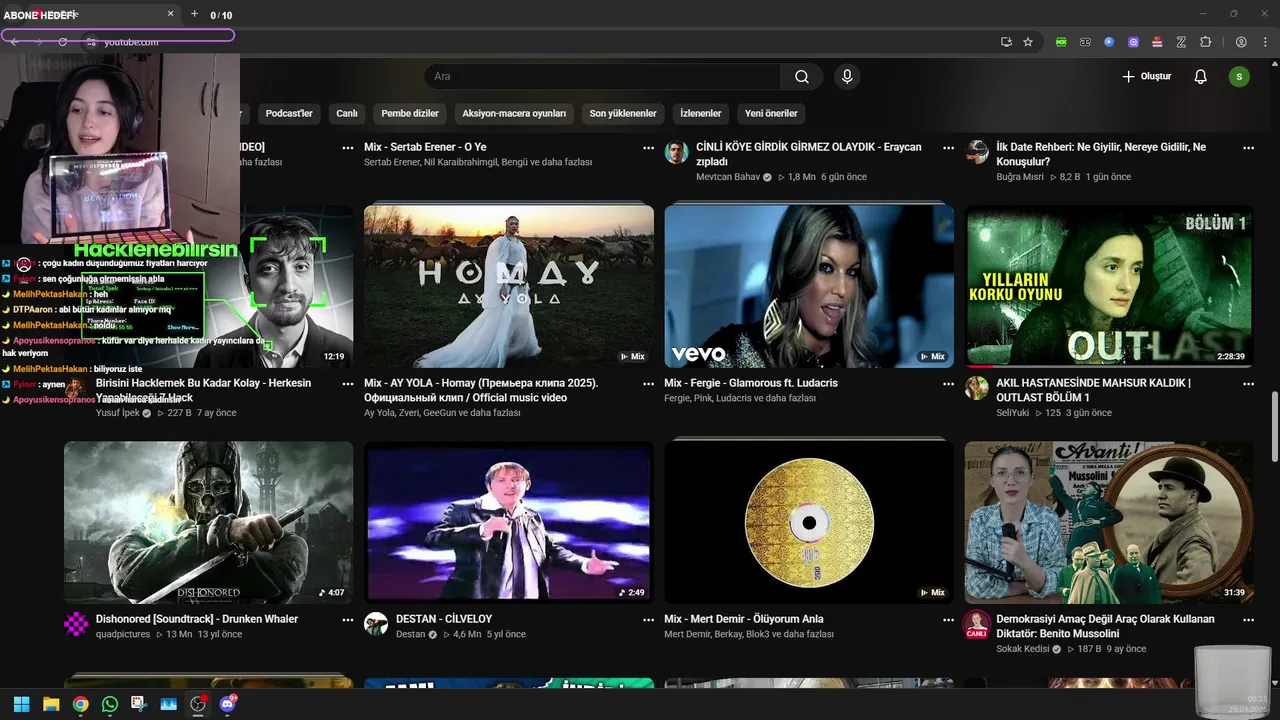
Task: Open the blue circle extension icon
Action: [x=1109, y=42]
